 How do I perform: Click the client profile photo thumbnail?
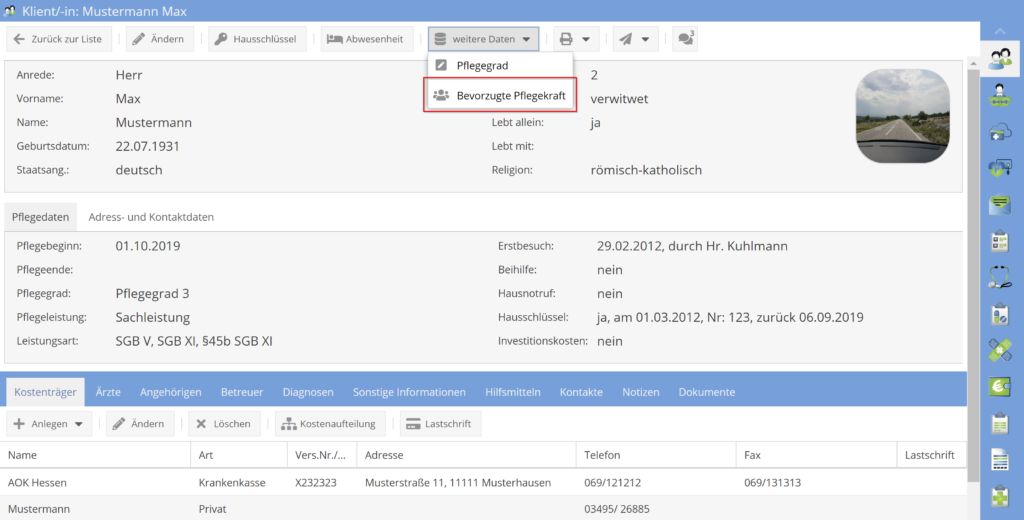tap(903, 117)
